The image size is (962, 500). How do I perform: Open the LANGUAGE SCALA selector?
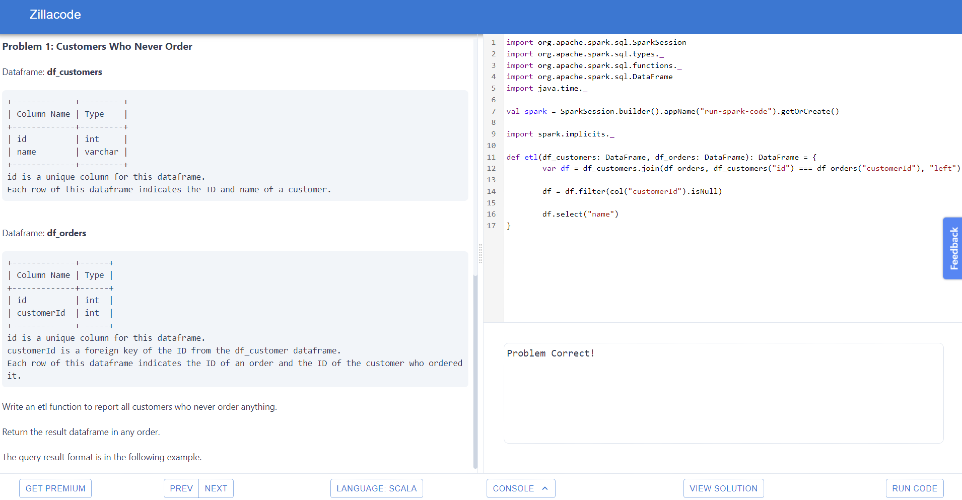tap(376, 488)
